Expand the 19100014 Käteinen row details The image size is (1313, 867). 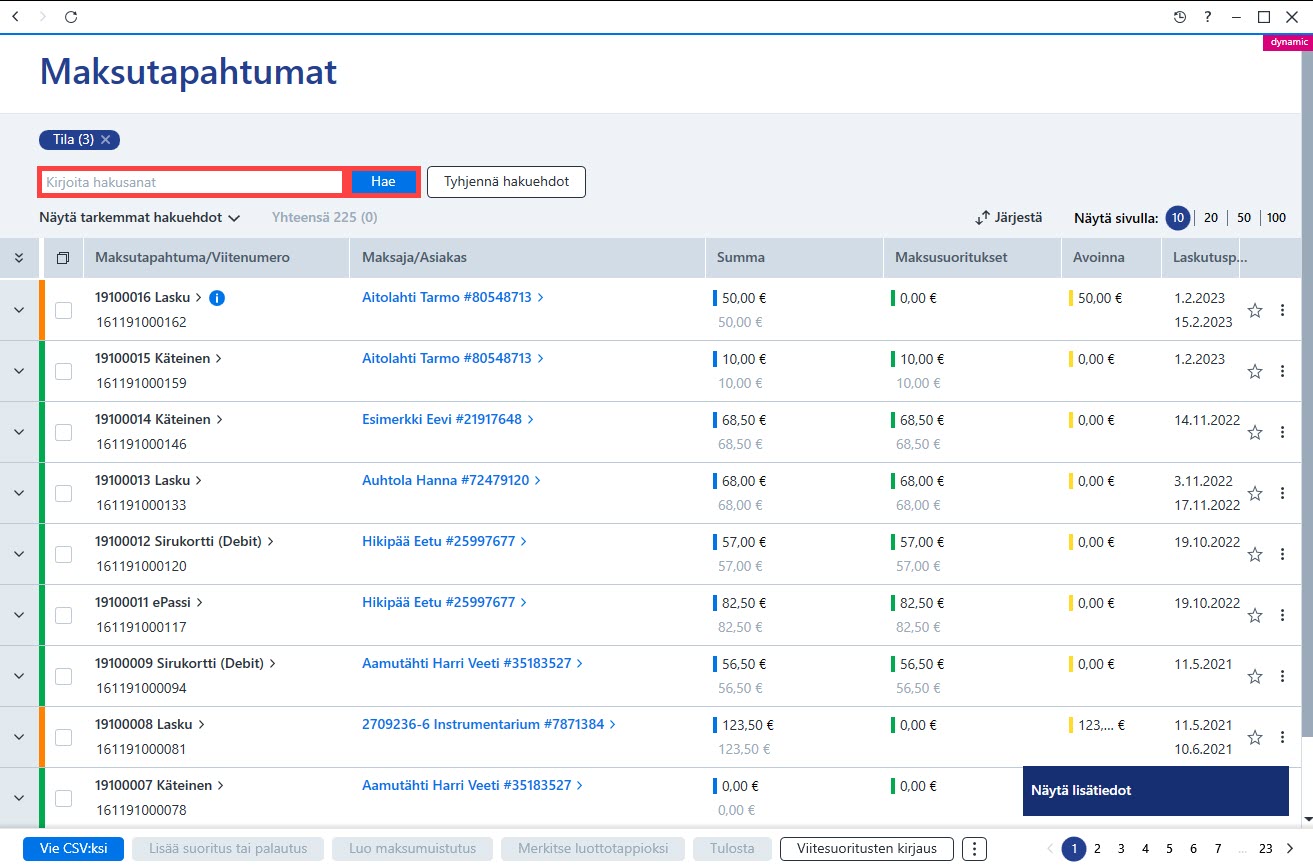pos(18,432)
